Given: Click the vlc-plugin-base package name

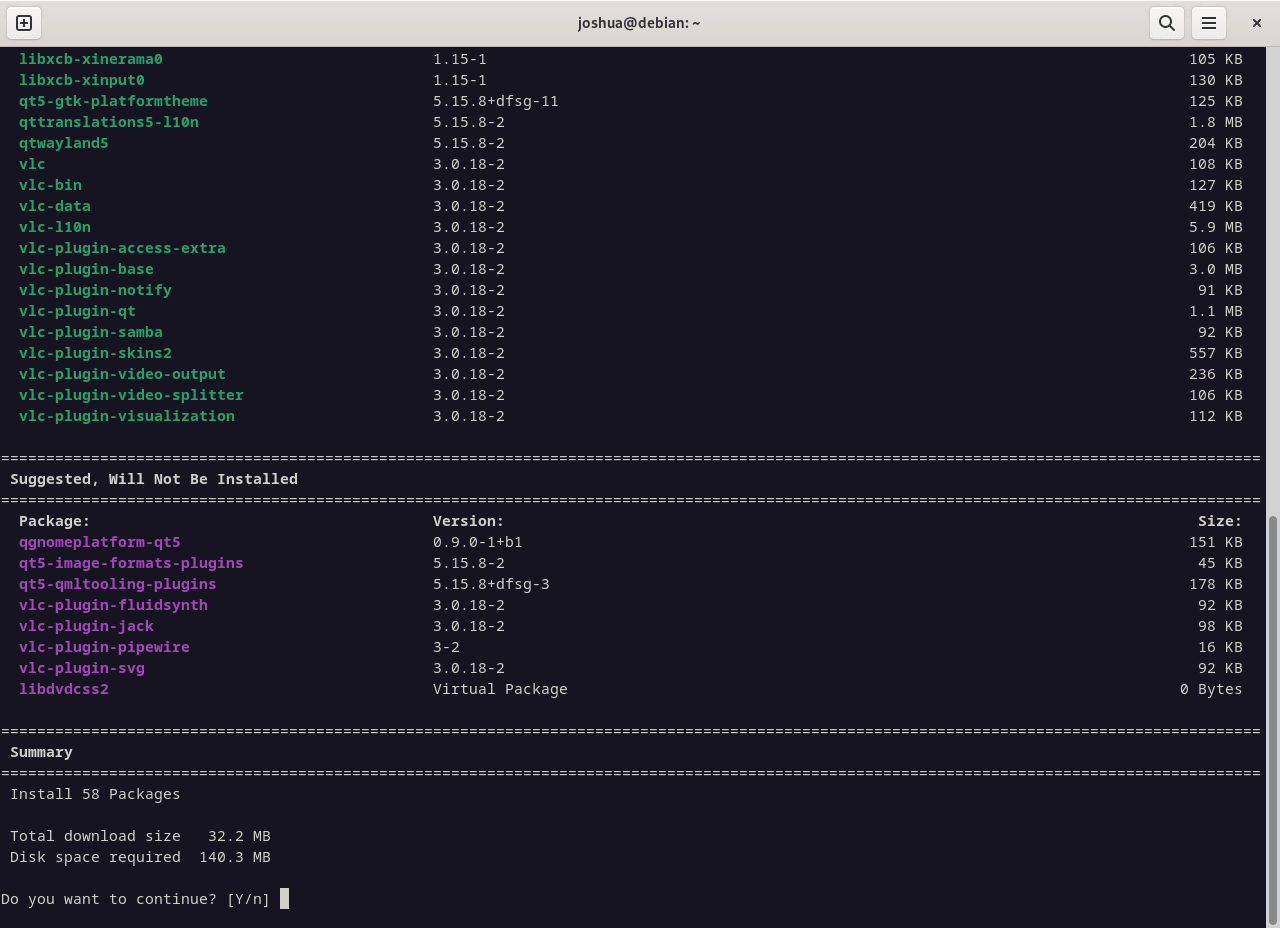Looking at the screenshot, I should point(86,269).
